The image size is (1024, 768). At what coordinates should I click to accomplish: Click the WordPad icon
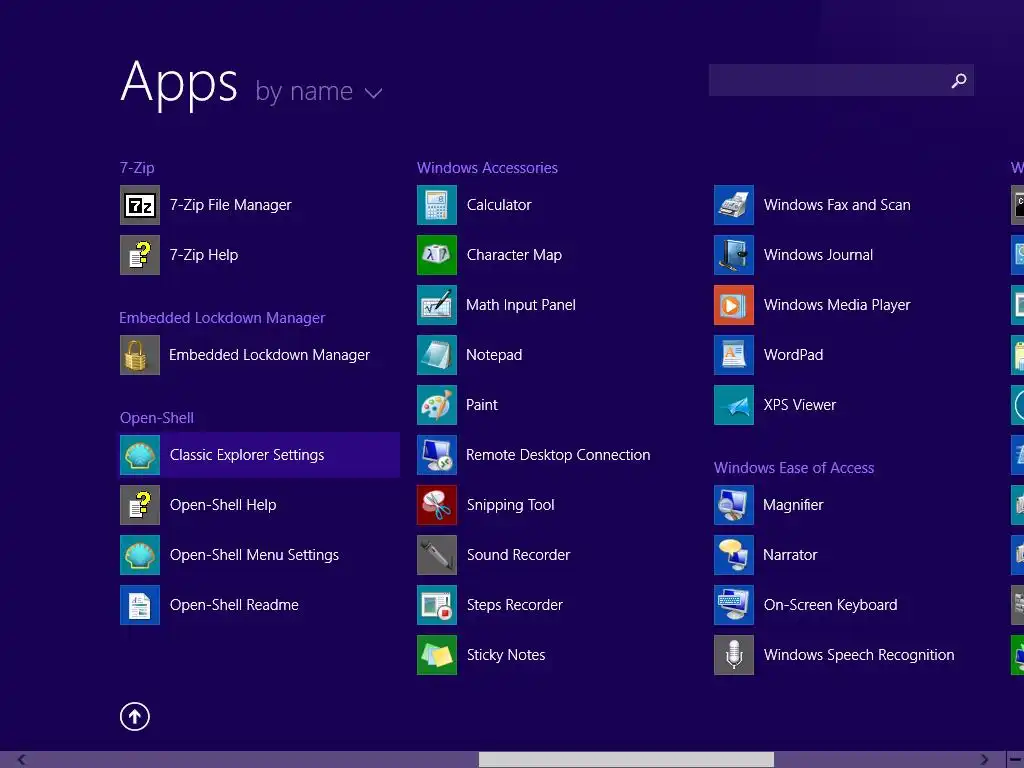pos(734,355)
